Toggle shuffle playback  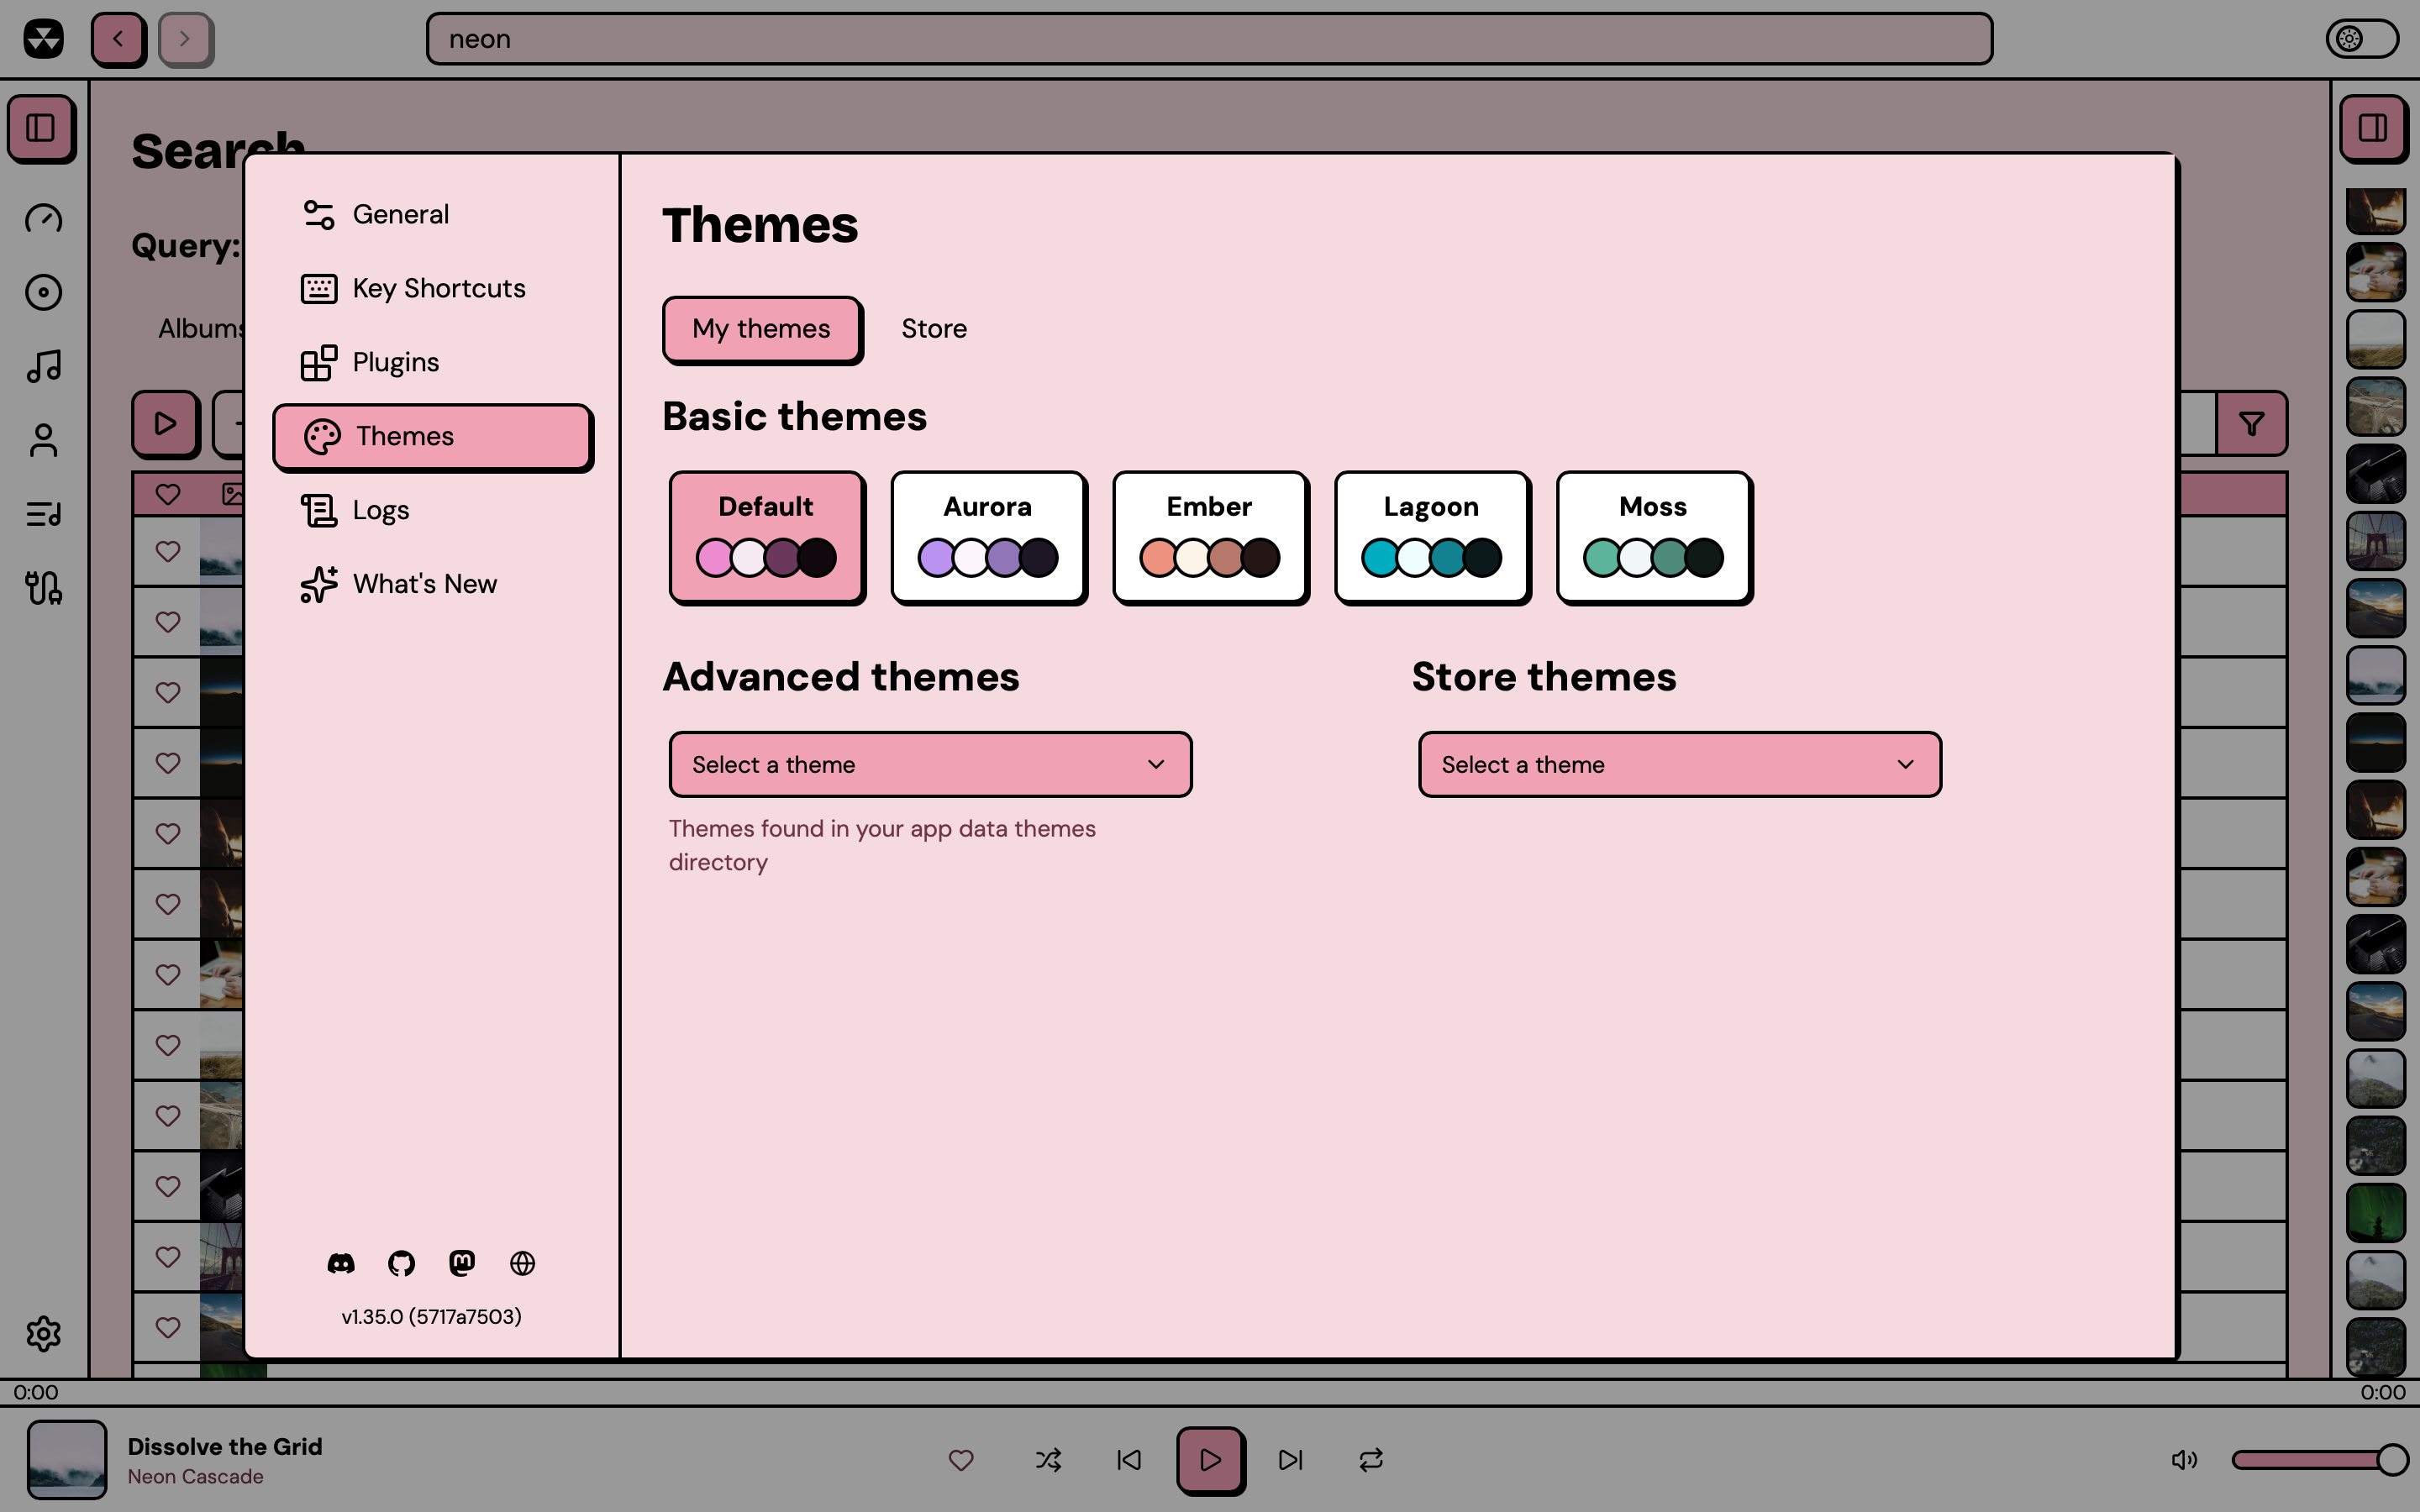1048,1460
